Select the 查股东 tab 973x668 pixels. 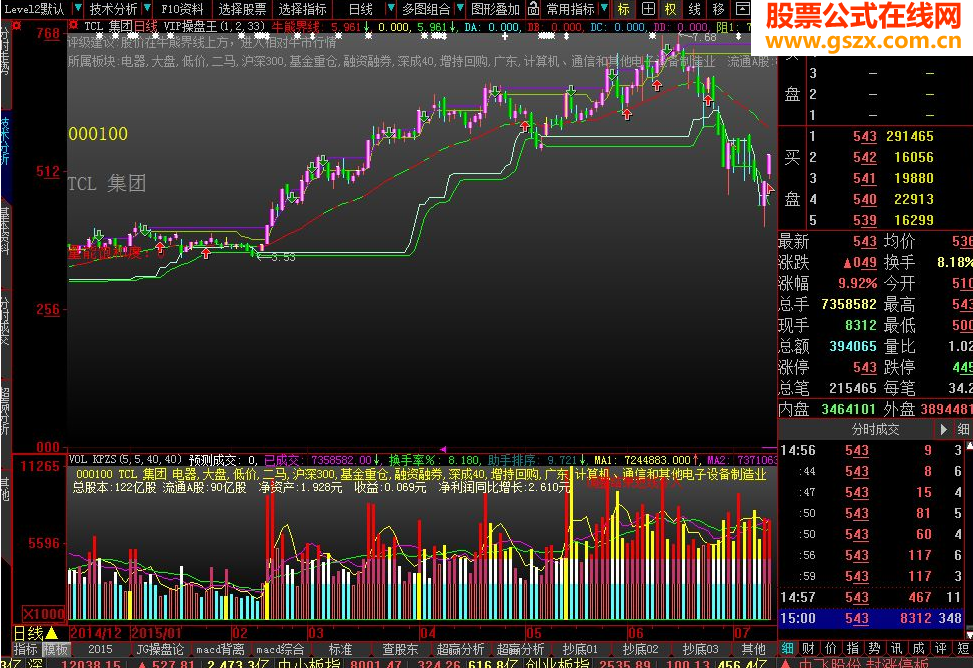400,649
